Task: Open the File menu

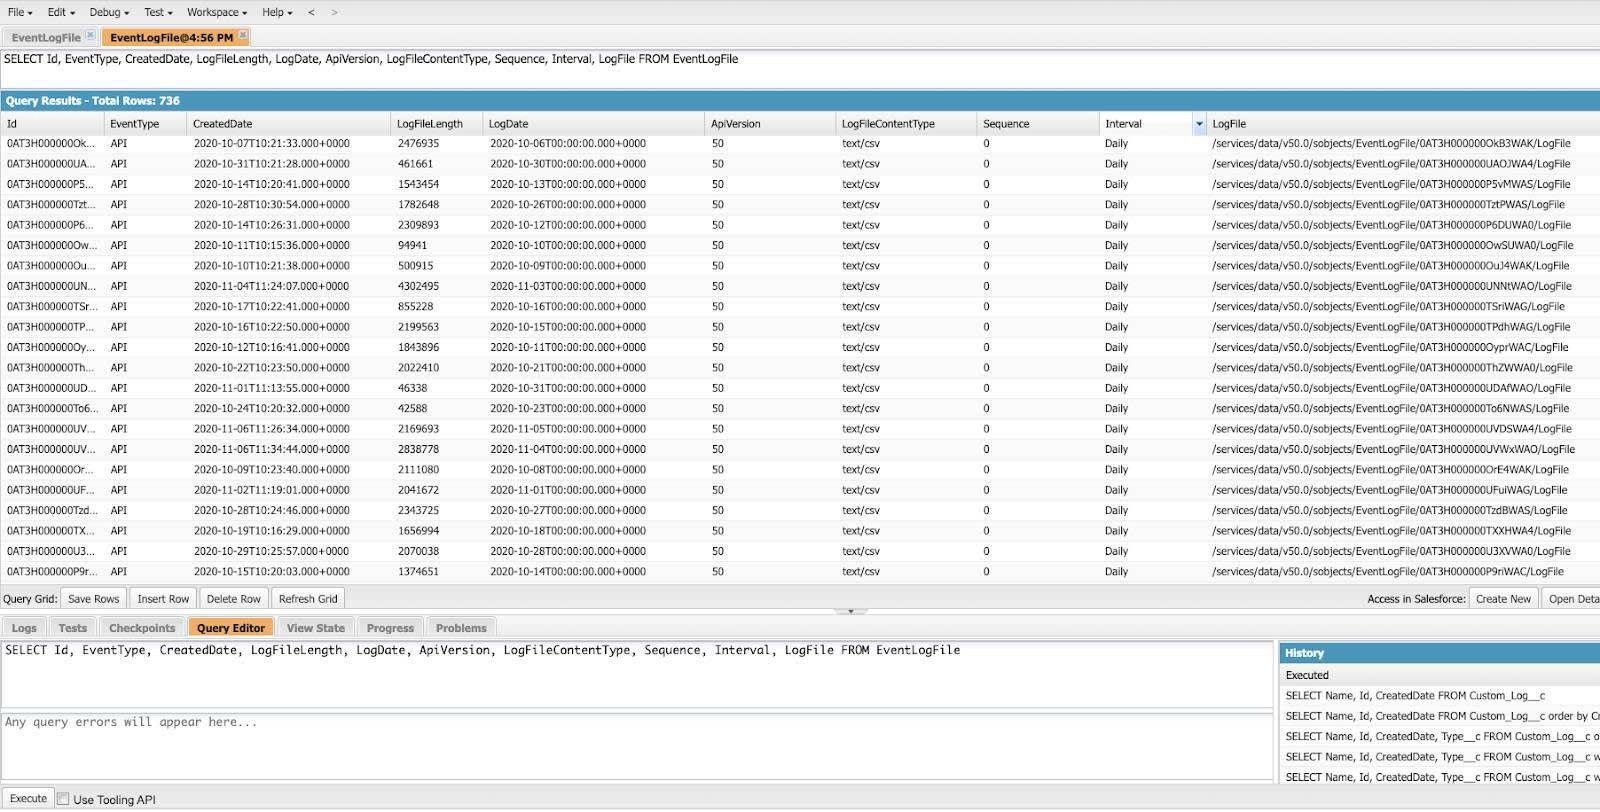Action: click(x=20, y=12)
